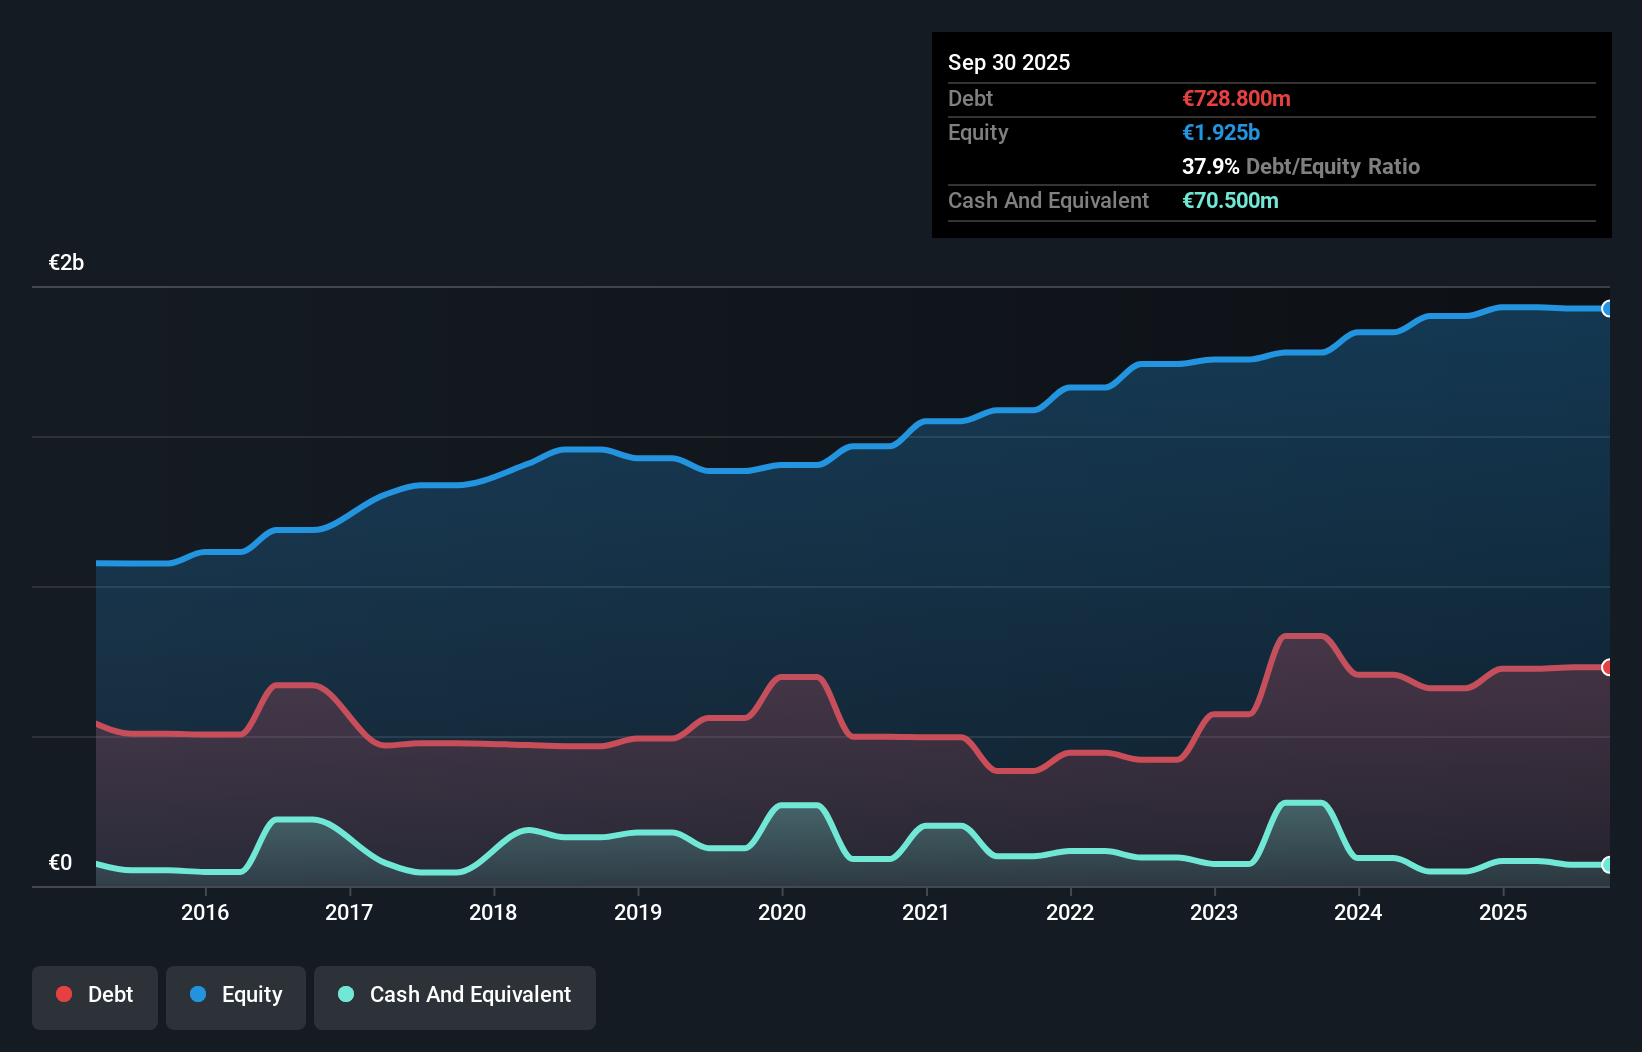Click the teal Cash And Equivalent legend dot

coord(346,994)
